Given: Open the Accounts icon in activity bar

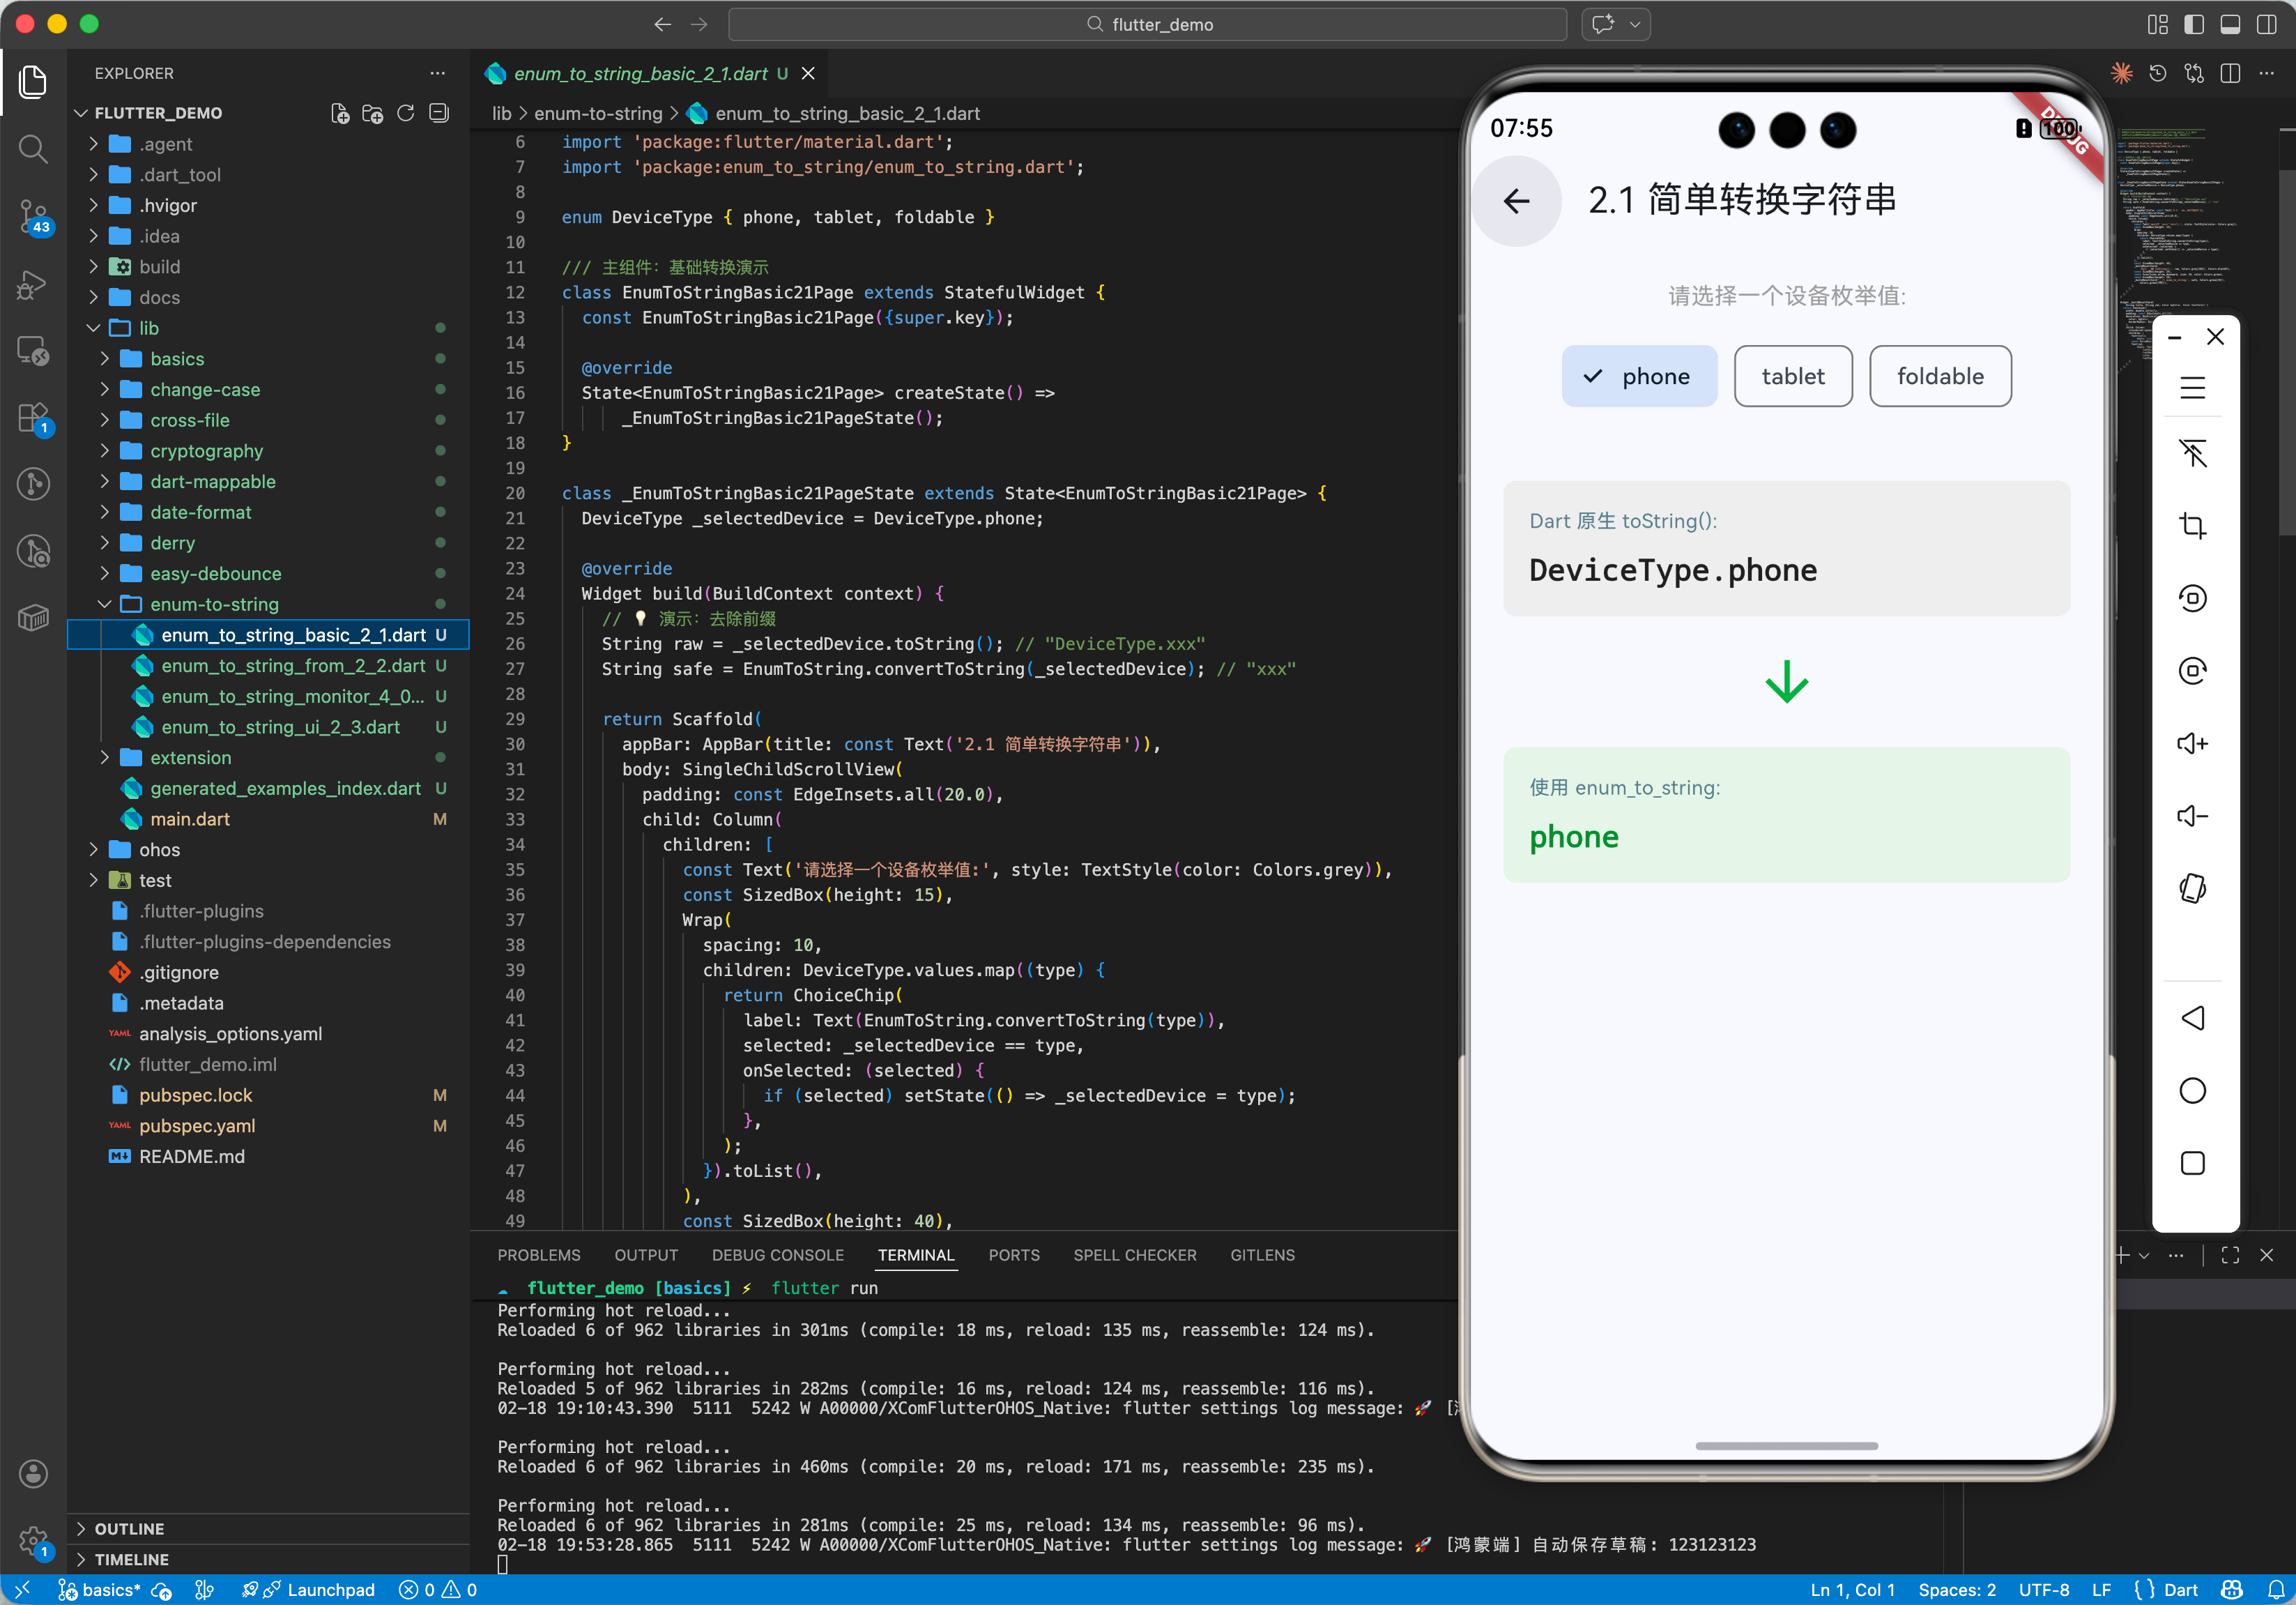Looking at the screenshot, I should pyautogui.click(x=33, y=1473).
